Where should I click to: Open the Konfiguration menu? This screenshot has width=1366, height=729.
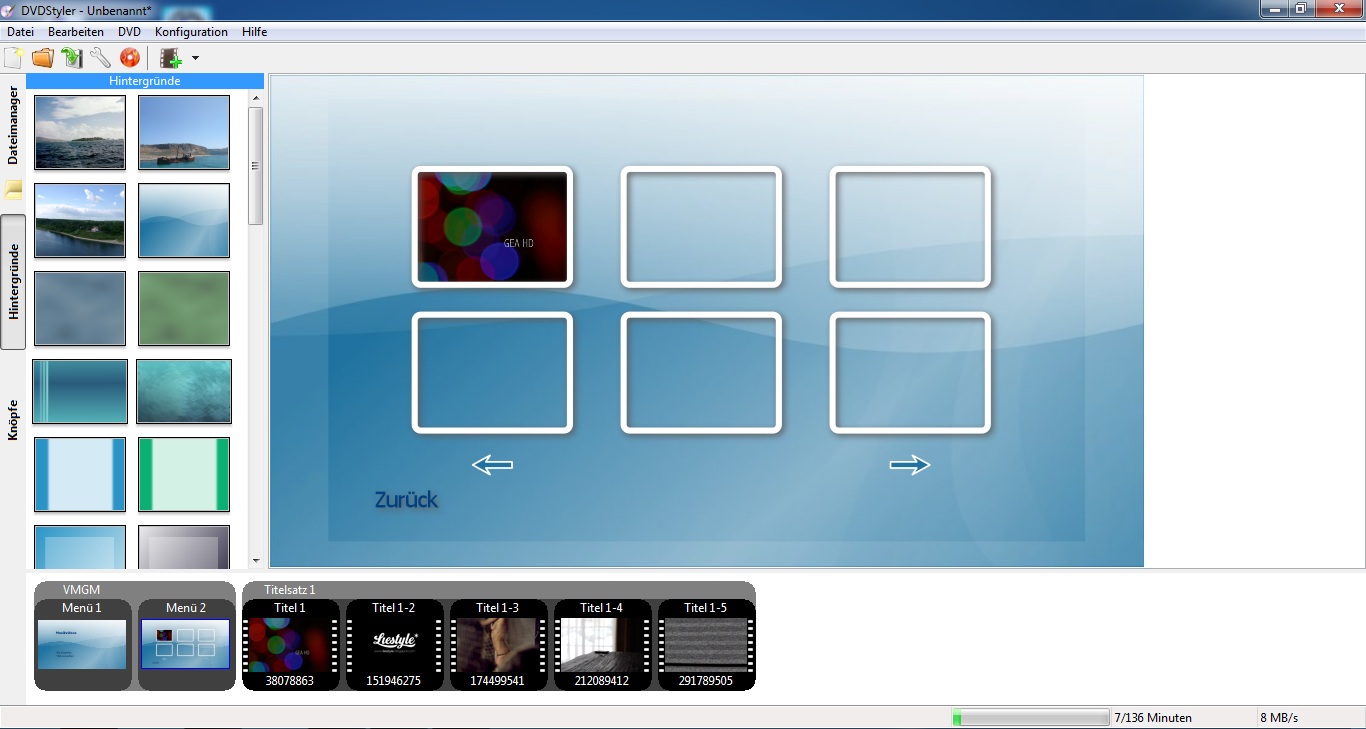tap(191, 32)
